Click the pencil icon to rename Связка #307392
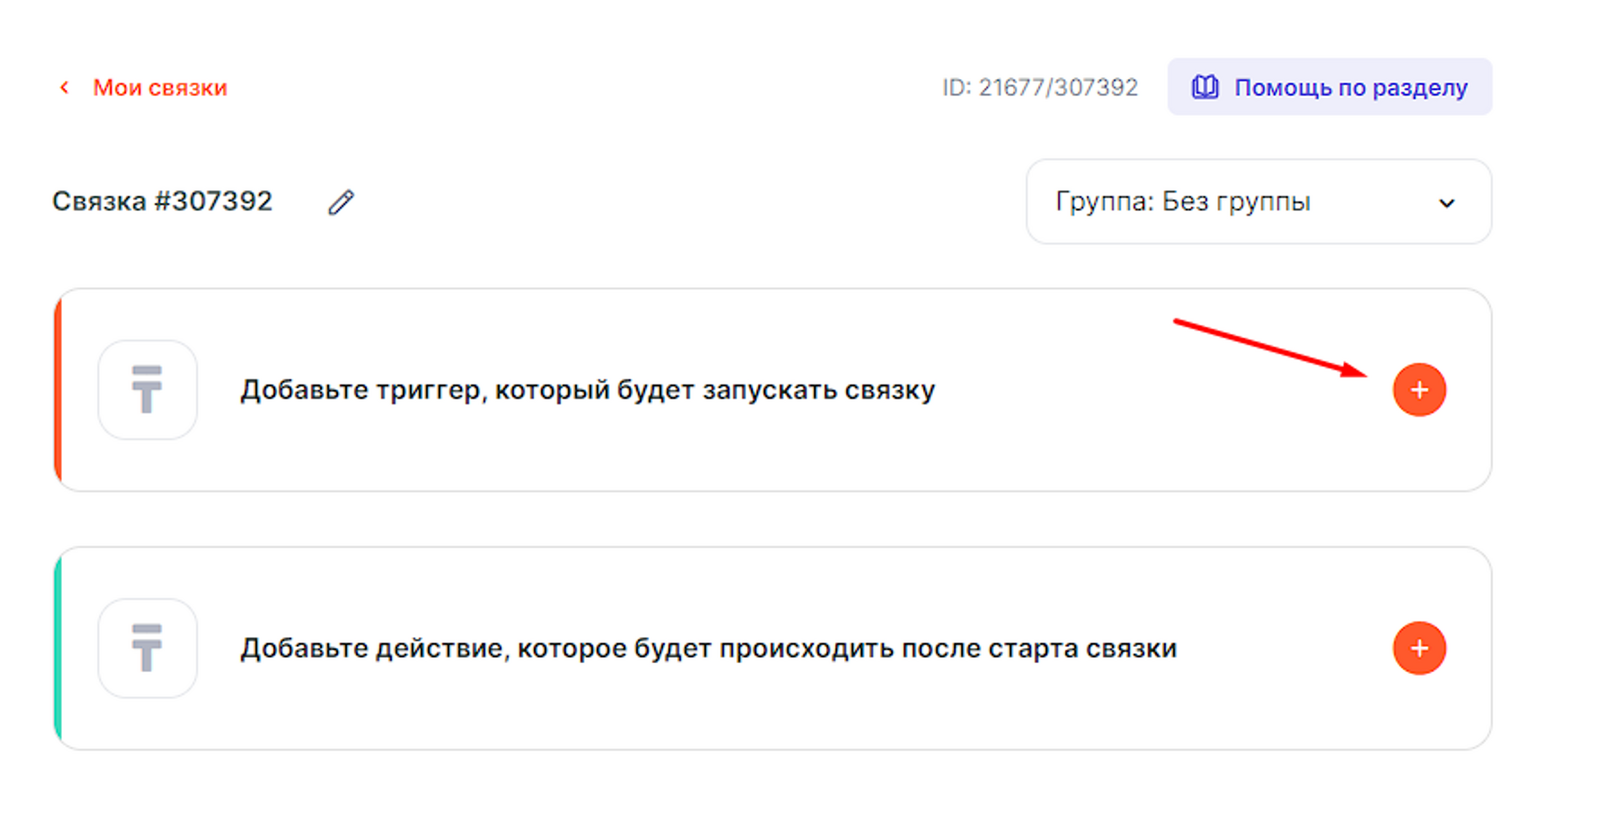 click(x=341, y=202)
